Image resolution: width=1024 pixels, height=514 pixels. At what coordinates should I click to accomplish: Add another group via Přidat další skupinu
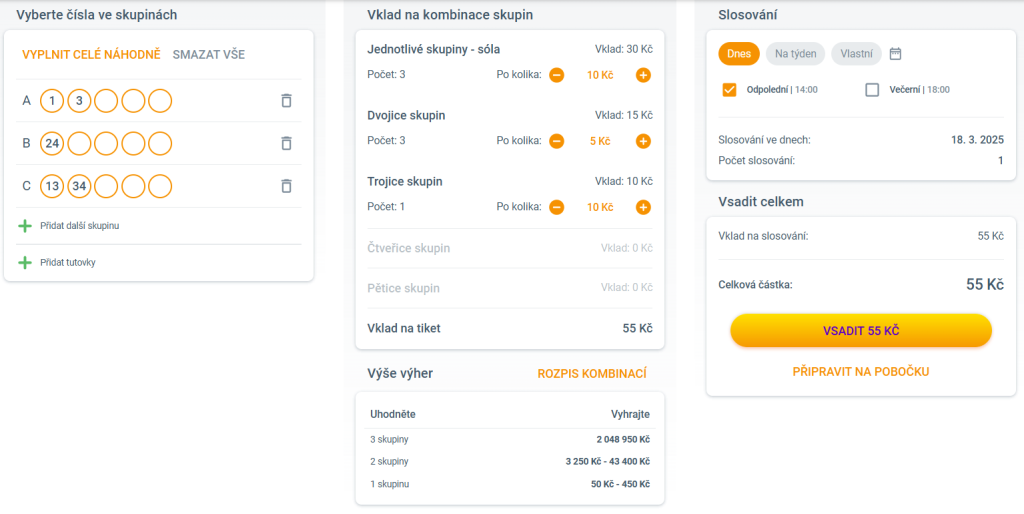[79, 226]
